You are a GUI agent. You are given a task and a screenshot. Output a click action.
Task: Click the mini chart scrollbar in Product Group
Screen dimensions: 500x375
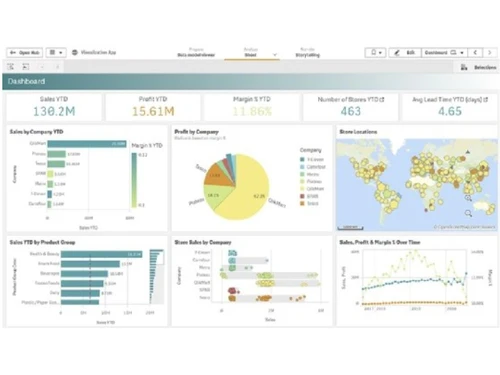pos(157,276)
